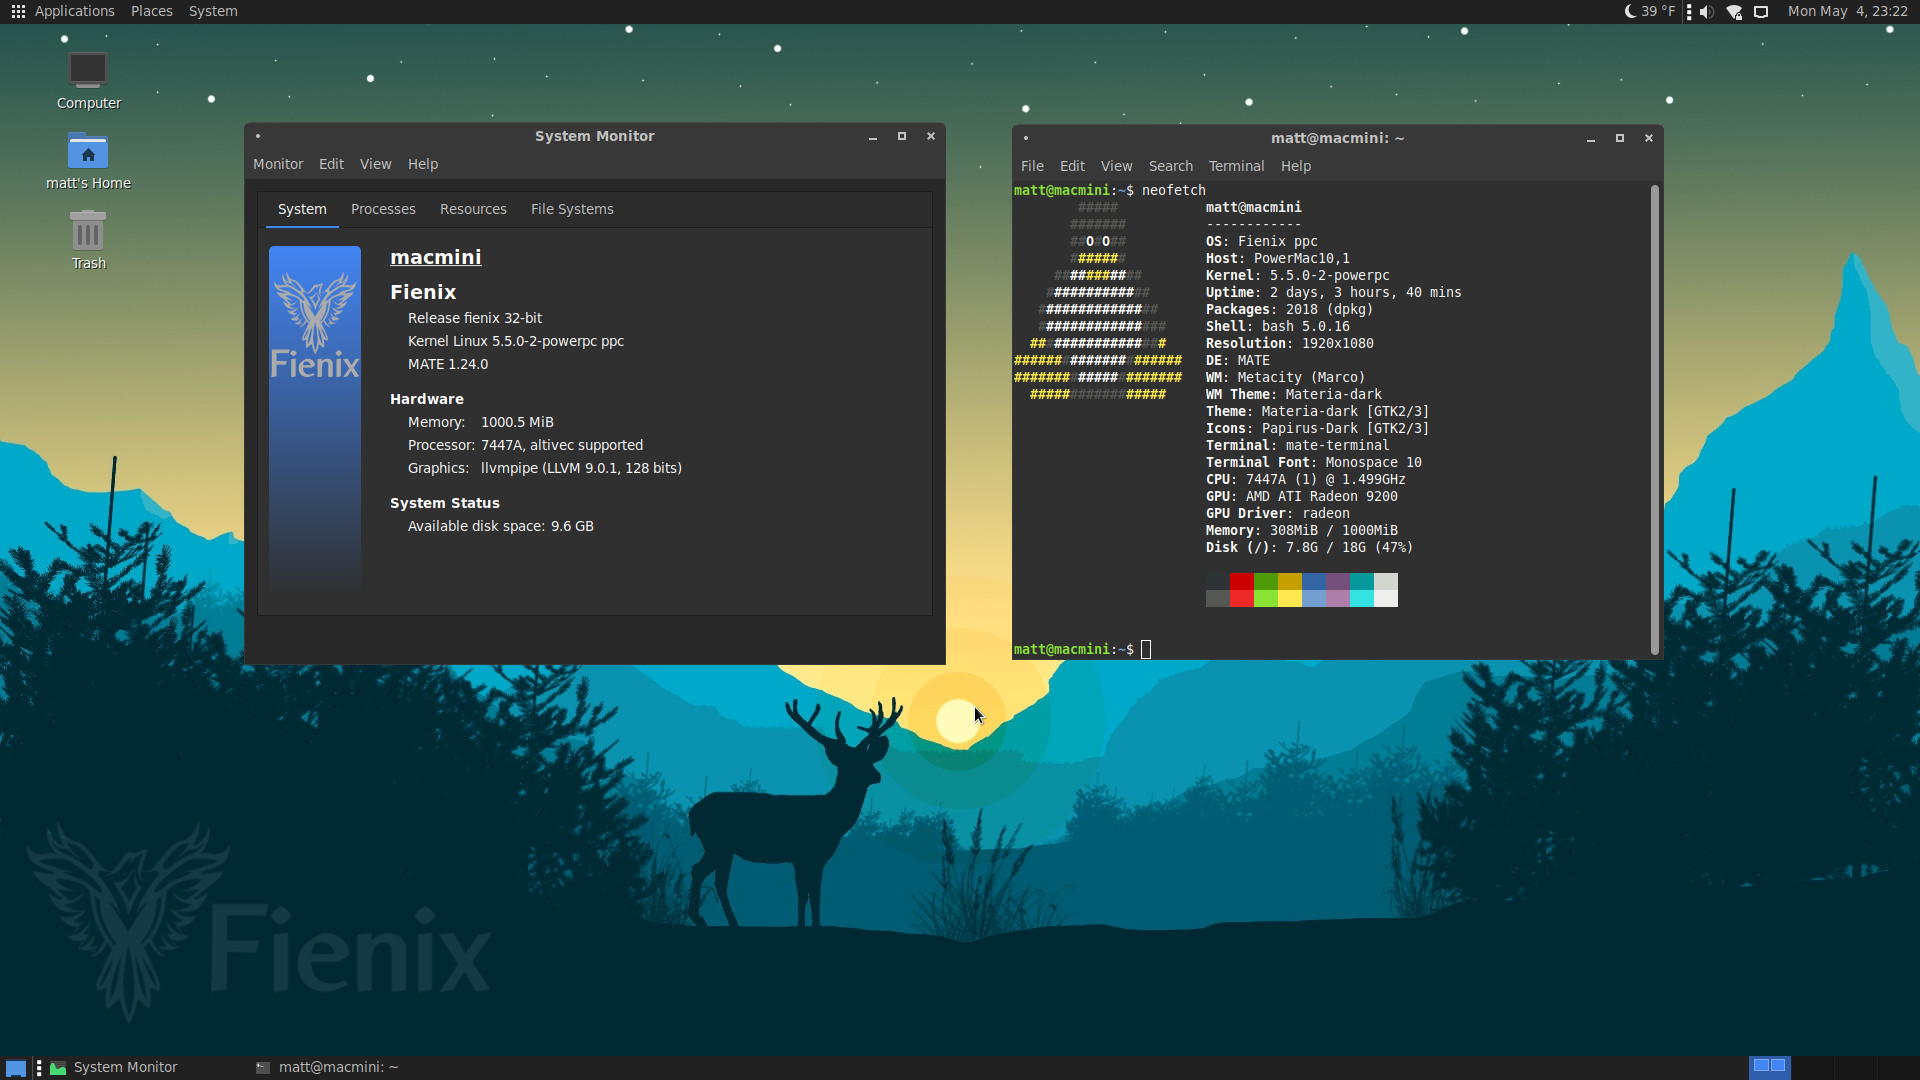The height and width of the screenshot is (1080, 1920).
Task: Switch to the second workspace
Action: [1813, 1067]
